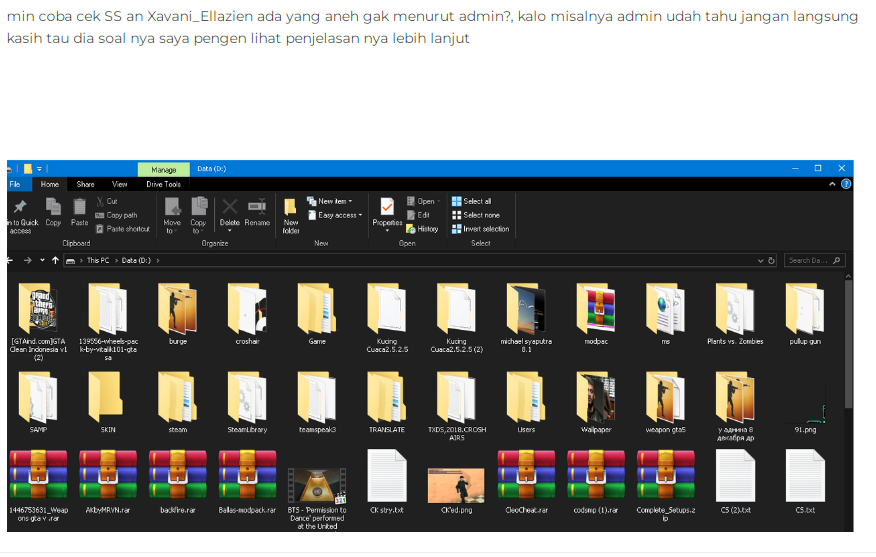Select the TRANSLATE folder
876x557 pixels.
387,402
